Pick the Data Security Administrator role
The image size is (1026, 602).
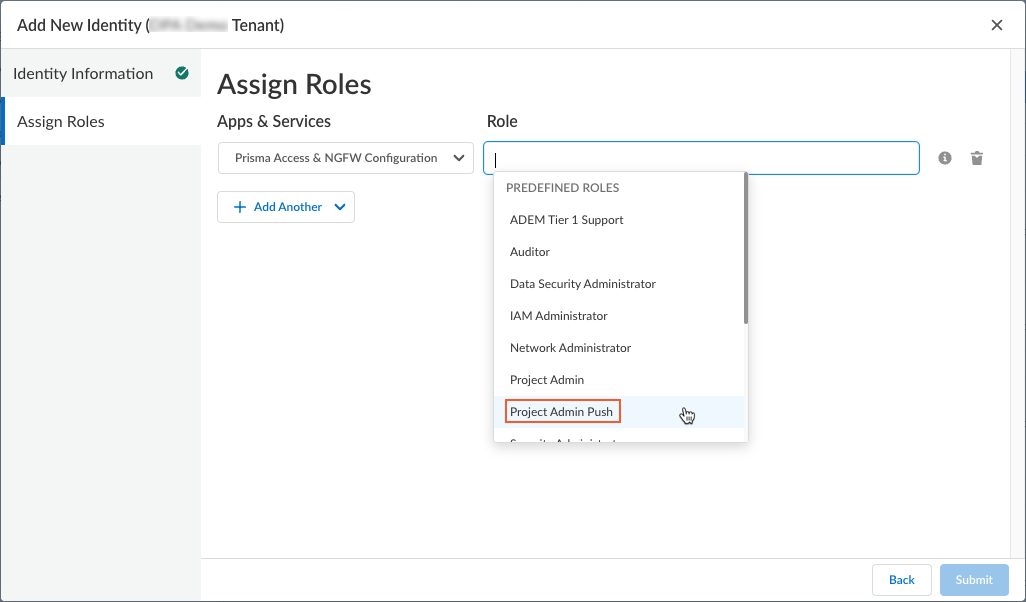tap(582, 284)
